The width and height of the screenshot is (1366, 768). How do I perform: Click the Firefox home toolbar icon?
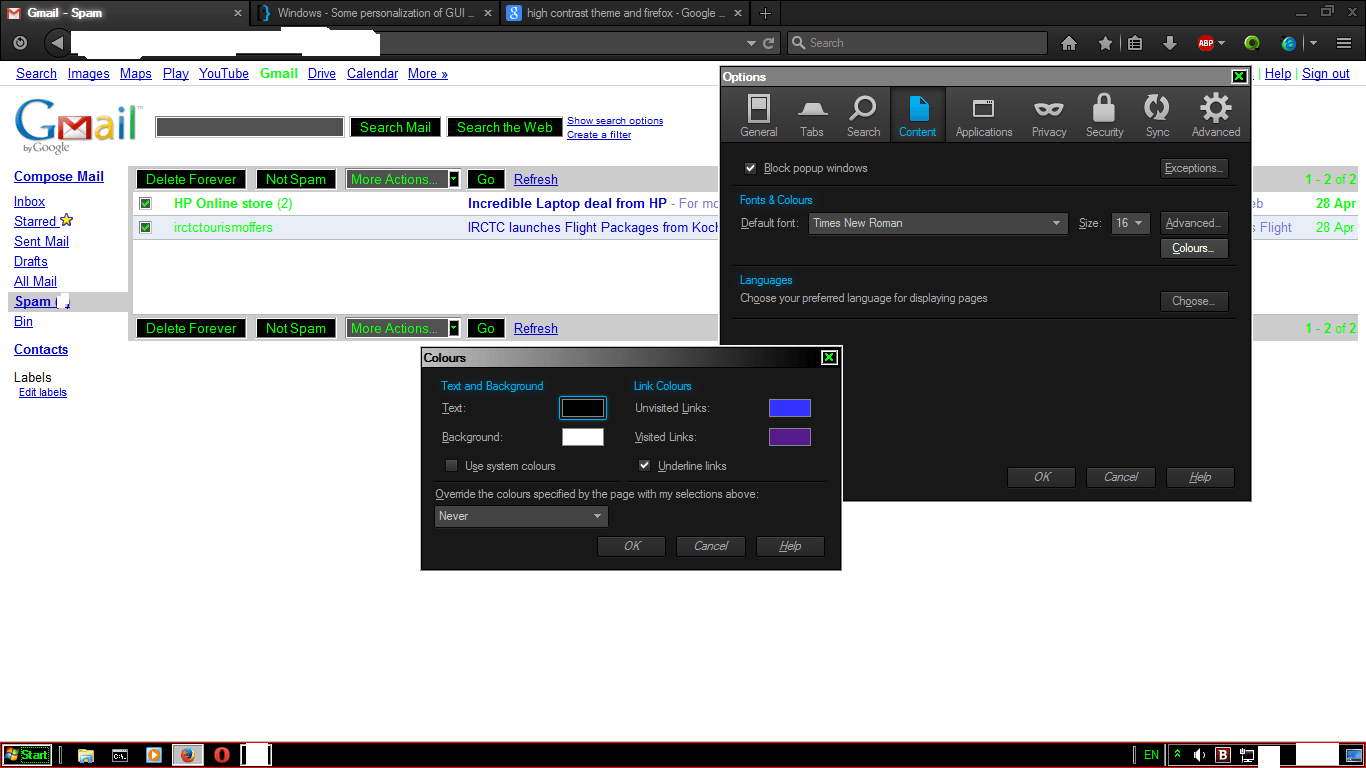(1069, 43)
